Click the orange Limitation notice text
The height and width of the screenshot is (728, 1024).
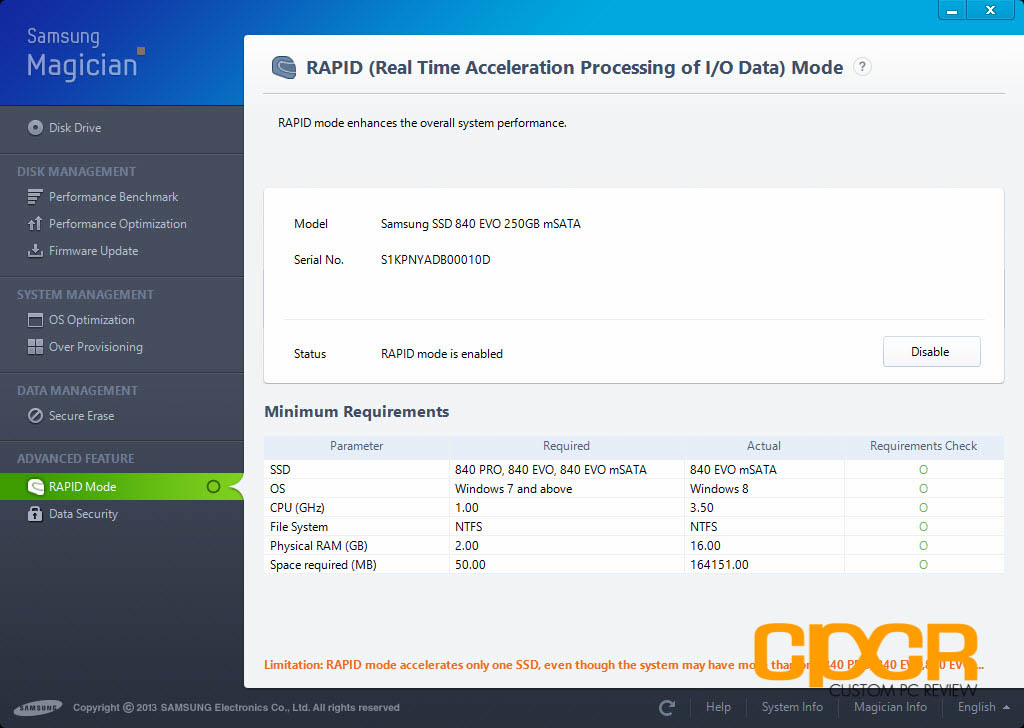(x=624, y=665)
